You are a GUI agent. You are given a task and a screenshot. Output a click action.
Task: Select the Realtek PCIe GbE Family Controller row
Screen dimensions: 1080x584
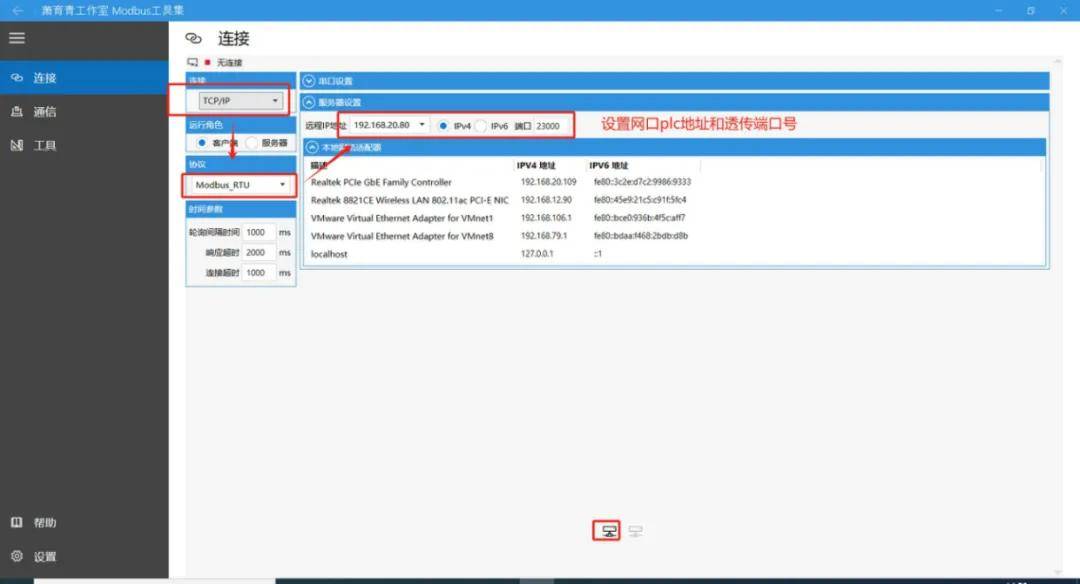pyautogui.click(x=381, y=182)
